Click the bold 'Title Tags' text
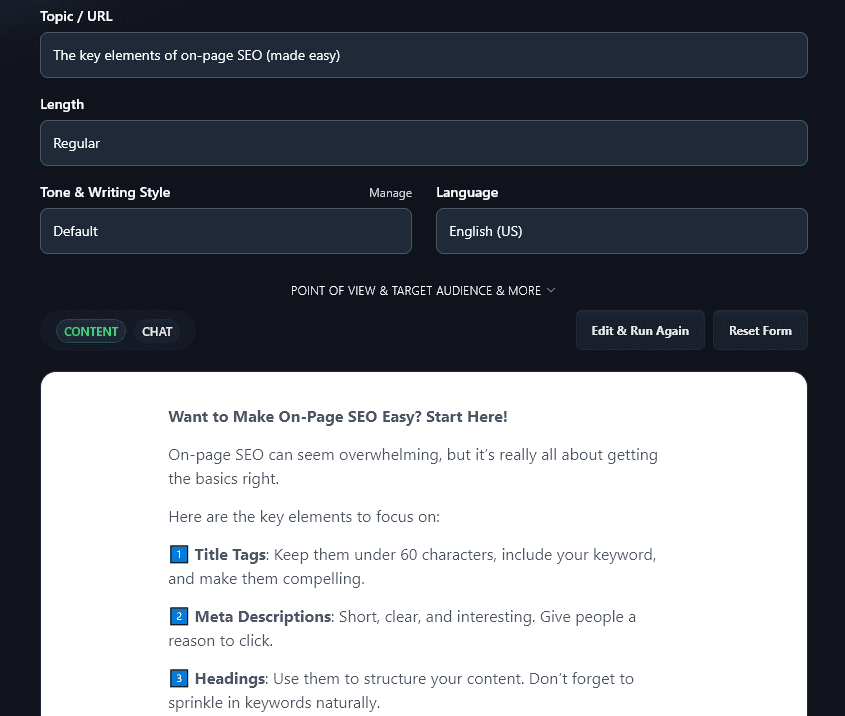The height and width of the screenshot is (716, 845). tap(230, 555)
